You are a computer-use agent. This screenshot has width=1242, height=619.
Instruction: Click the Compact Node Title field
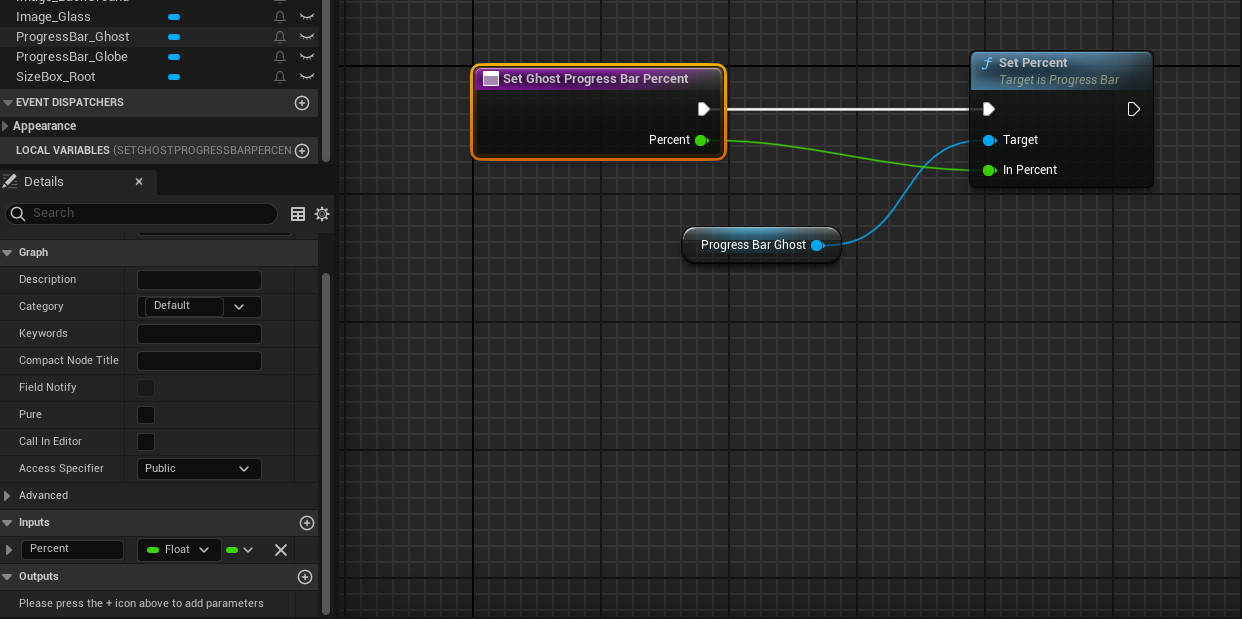[x=199, y=360]
